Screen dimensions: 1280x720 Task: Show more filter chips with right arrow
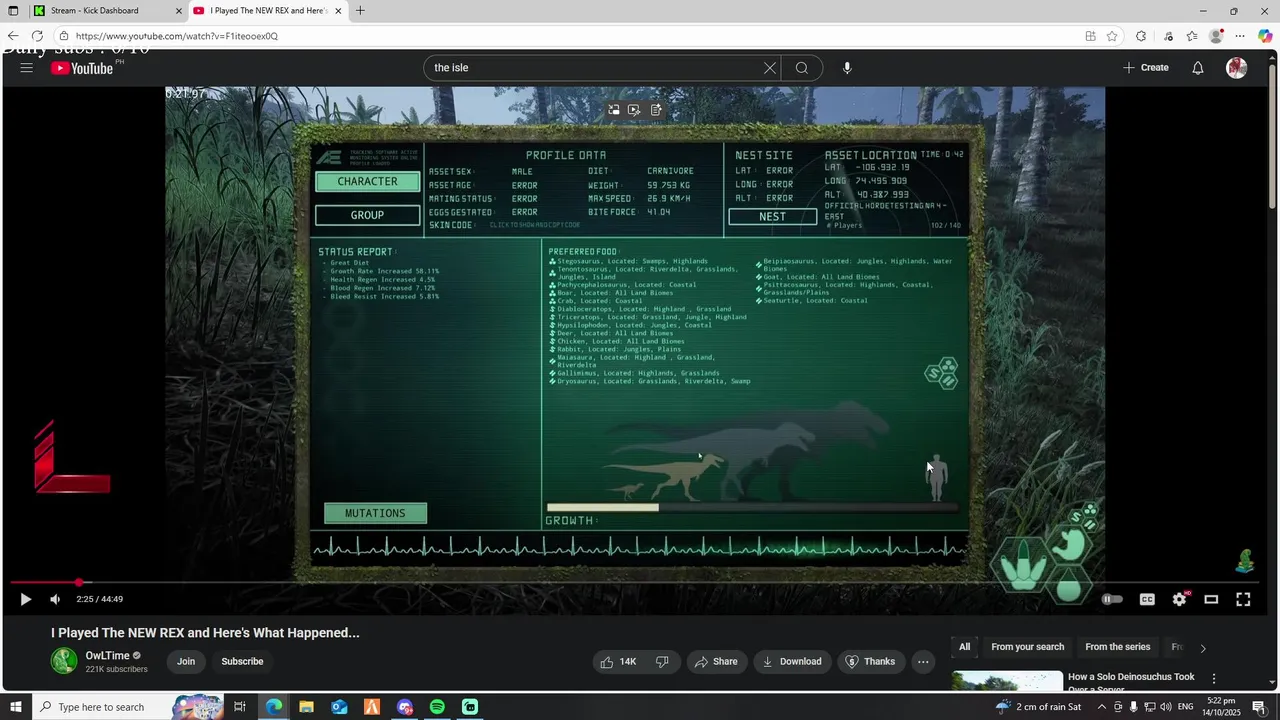tap(1203, 648)
